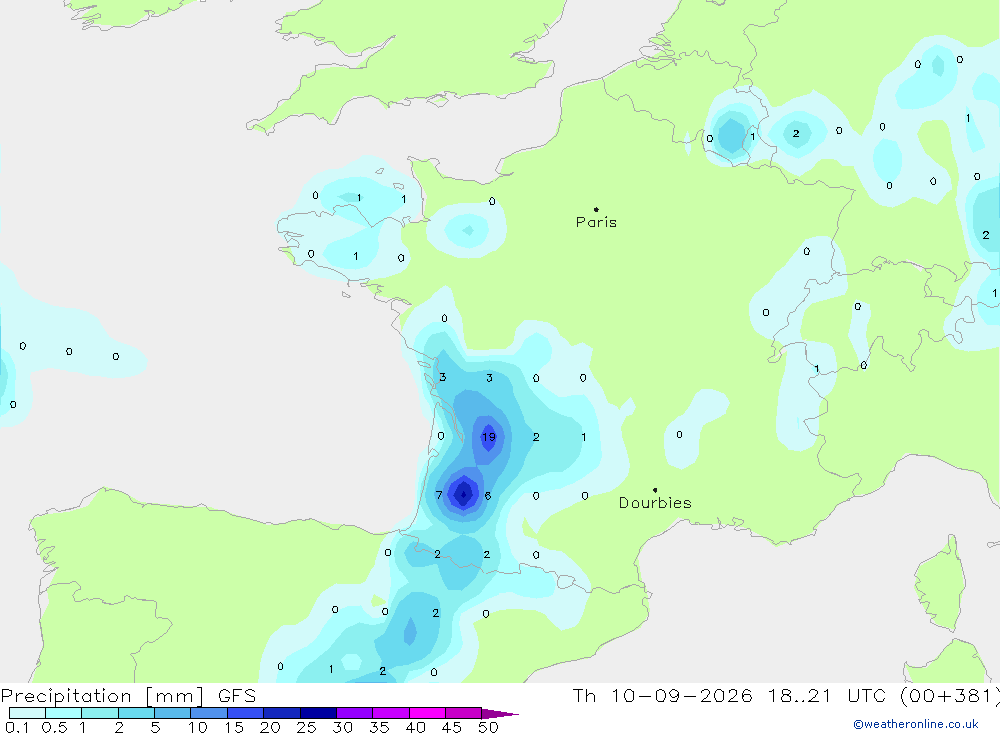Click the 0.1 label under the legend
The image size is (1000, 733).
pos(17,727)
